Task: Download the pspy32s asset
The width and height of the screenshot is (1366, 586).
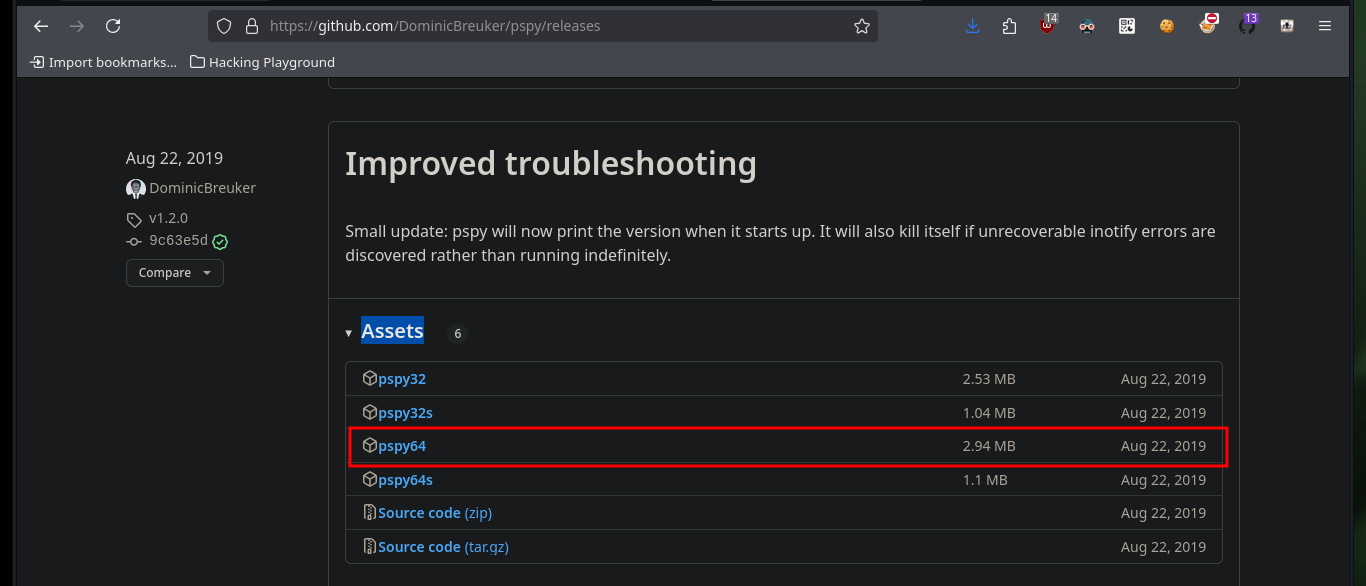Action: (405, 413)
